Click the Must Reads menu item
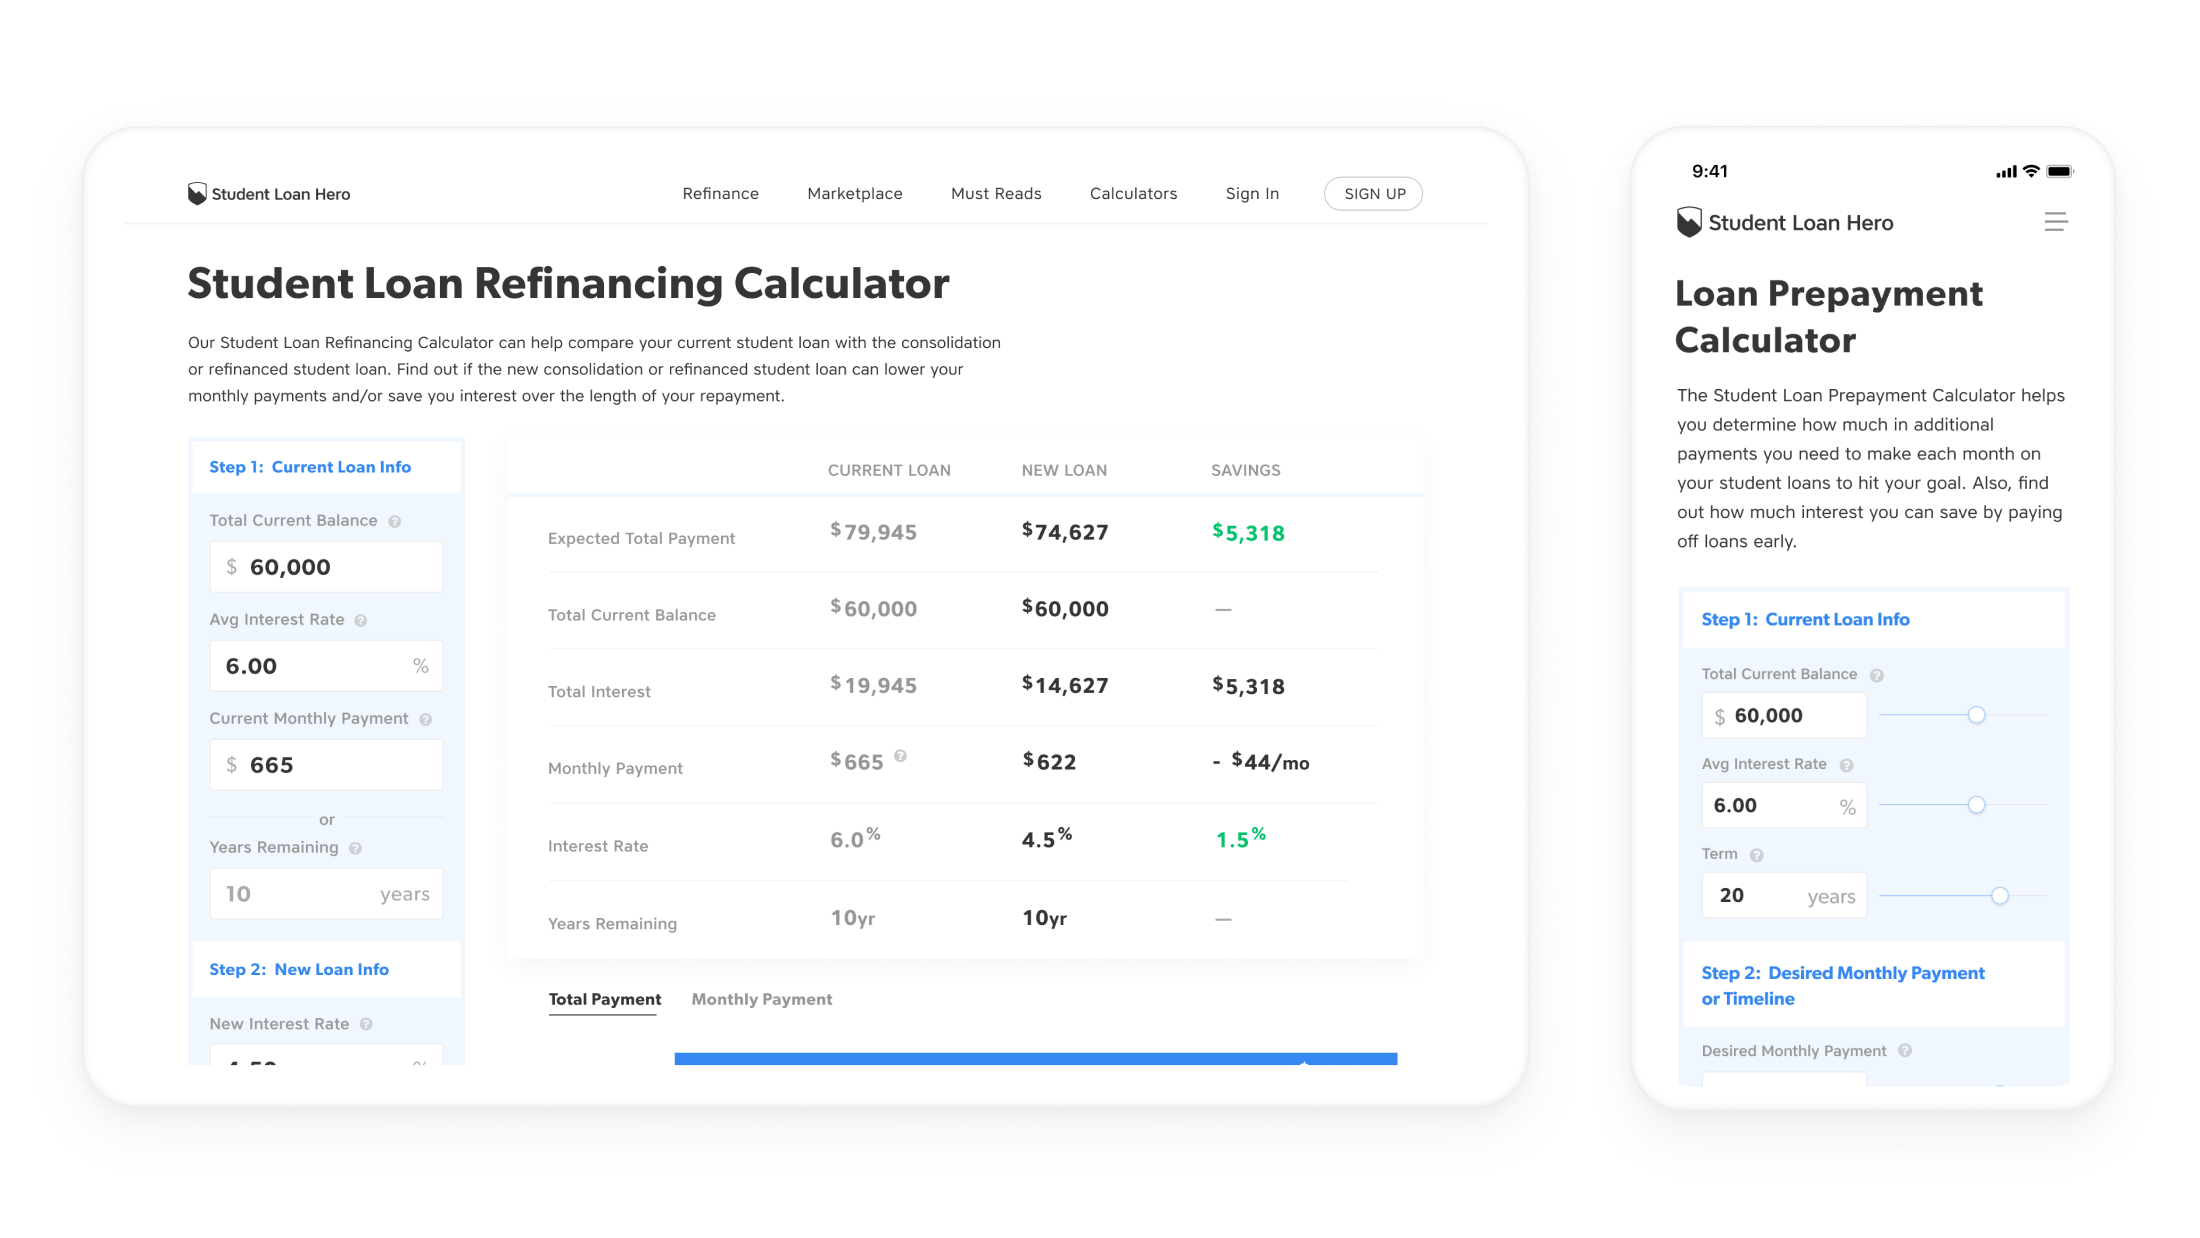 (996, 193)
